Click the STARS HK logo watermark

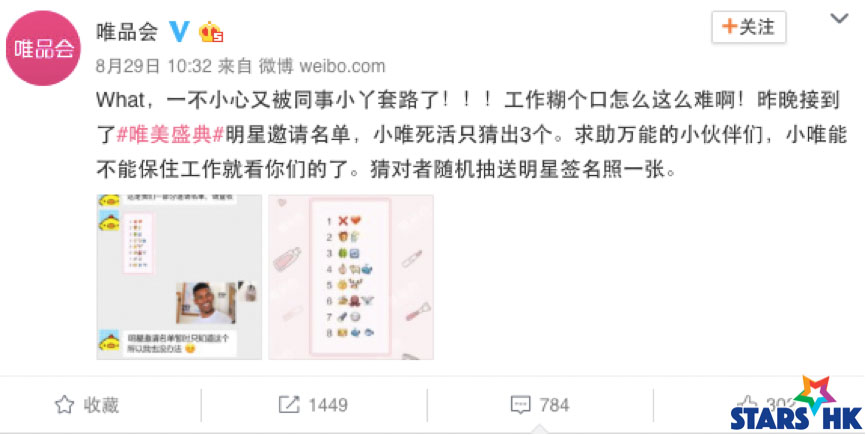[x=796, y=405]
